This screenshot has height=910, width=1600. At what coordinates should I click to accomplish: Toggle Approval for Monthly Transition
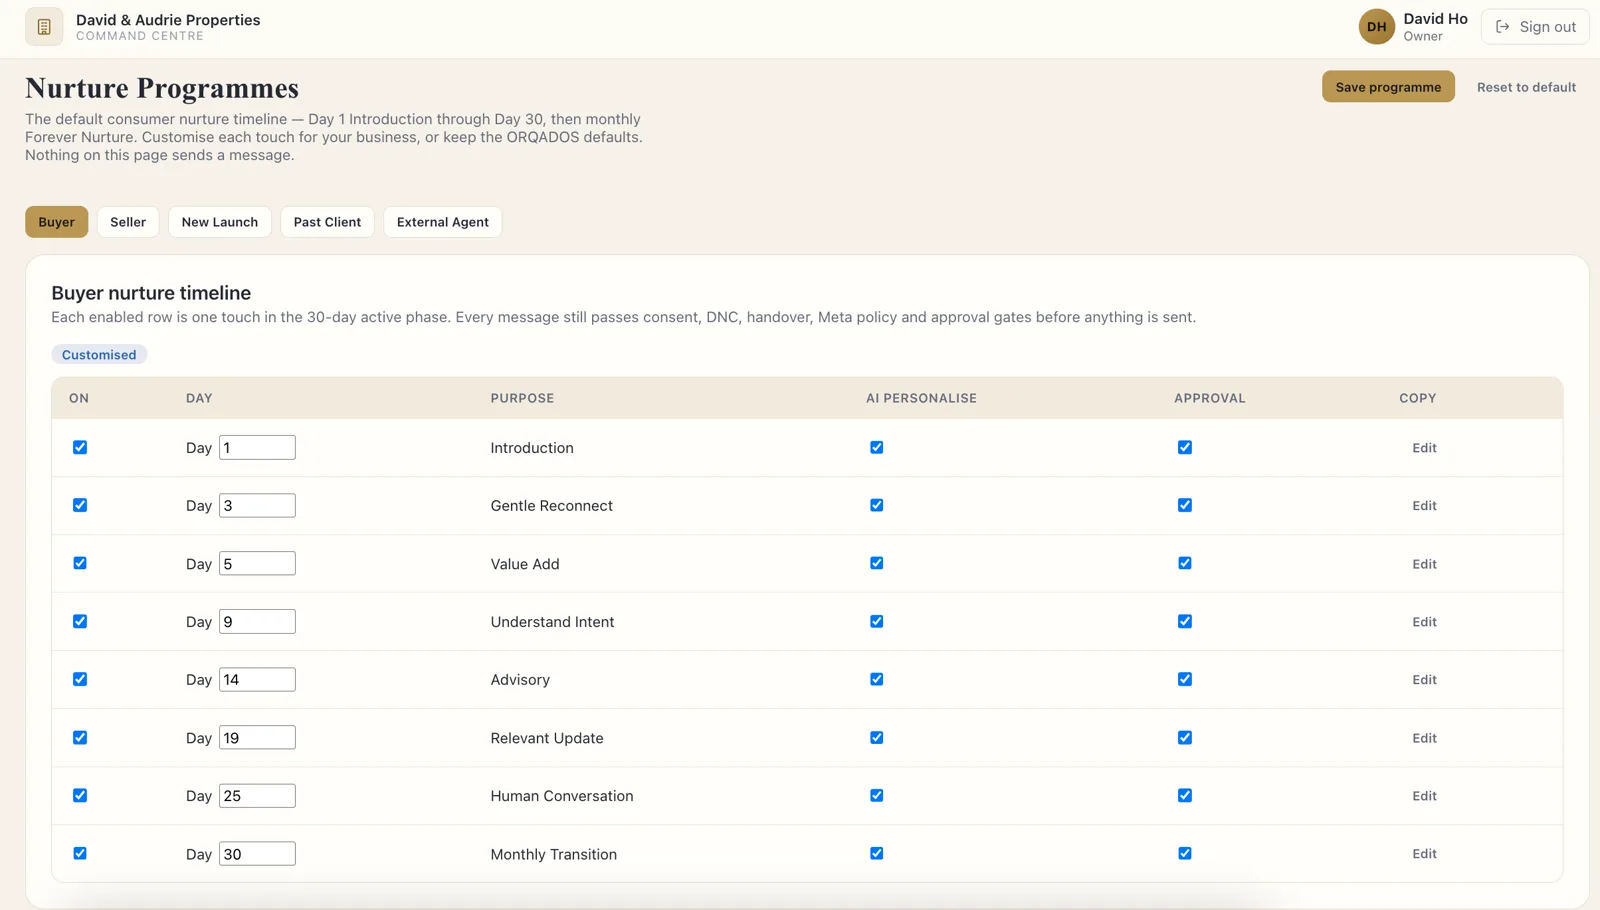tap(1185, 853)
